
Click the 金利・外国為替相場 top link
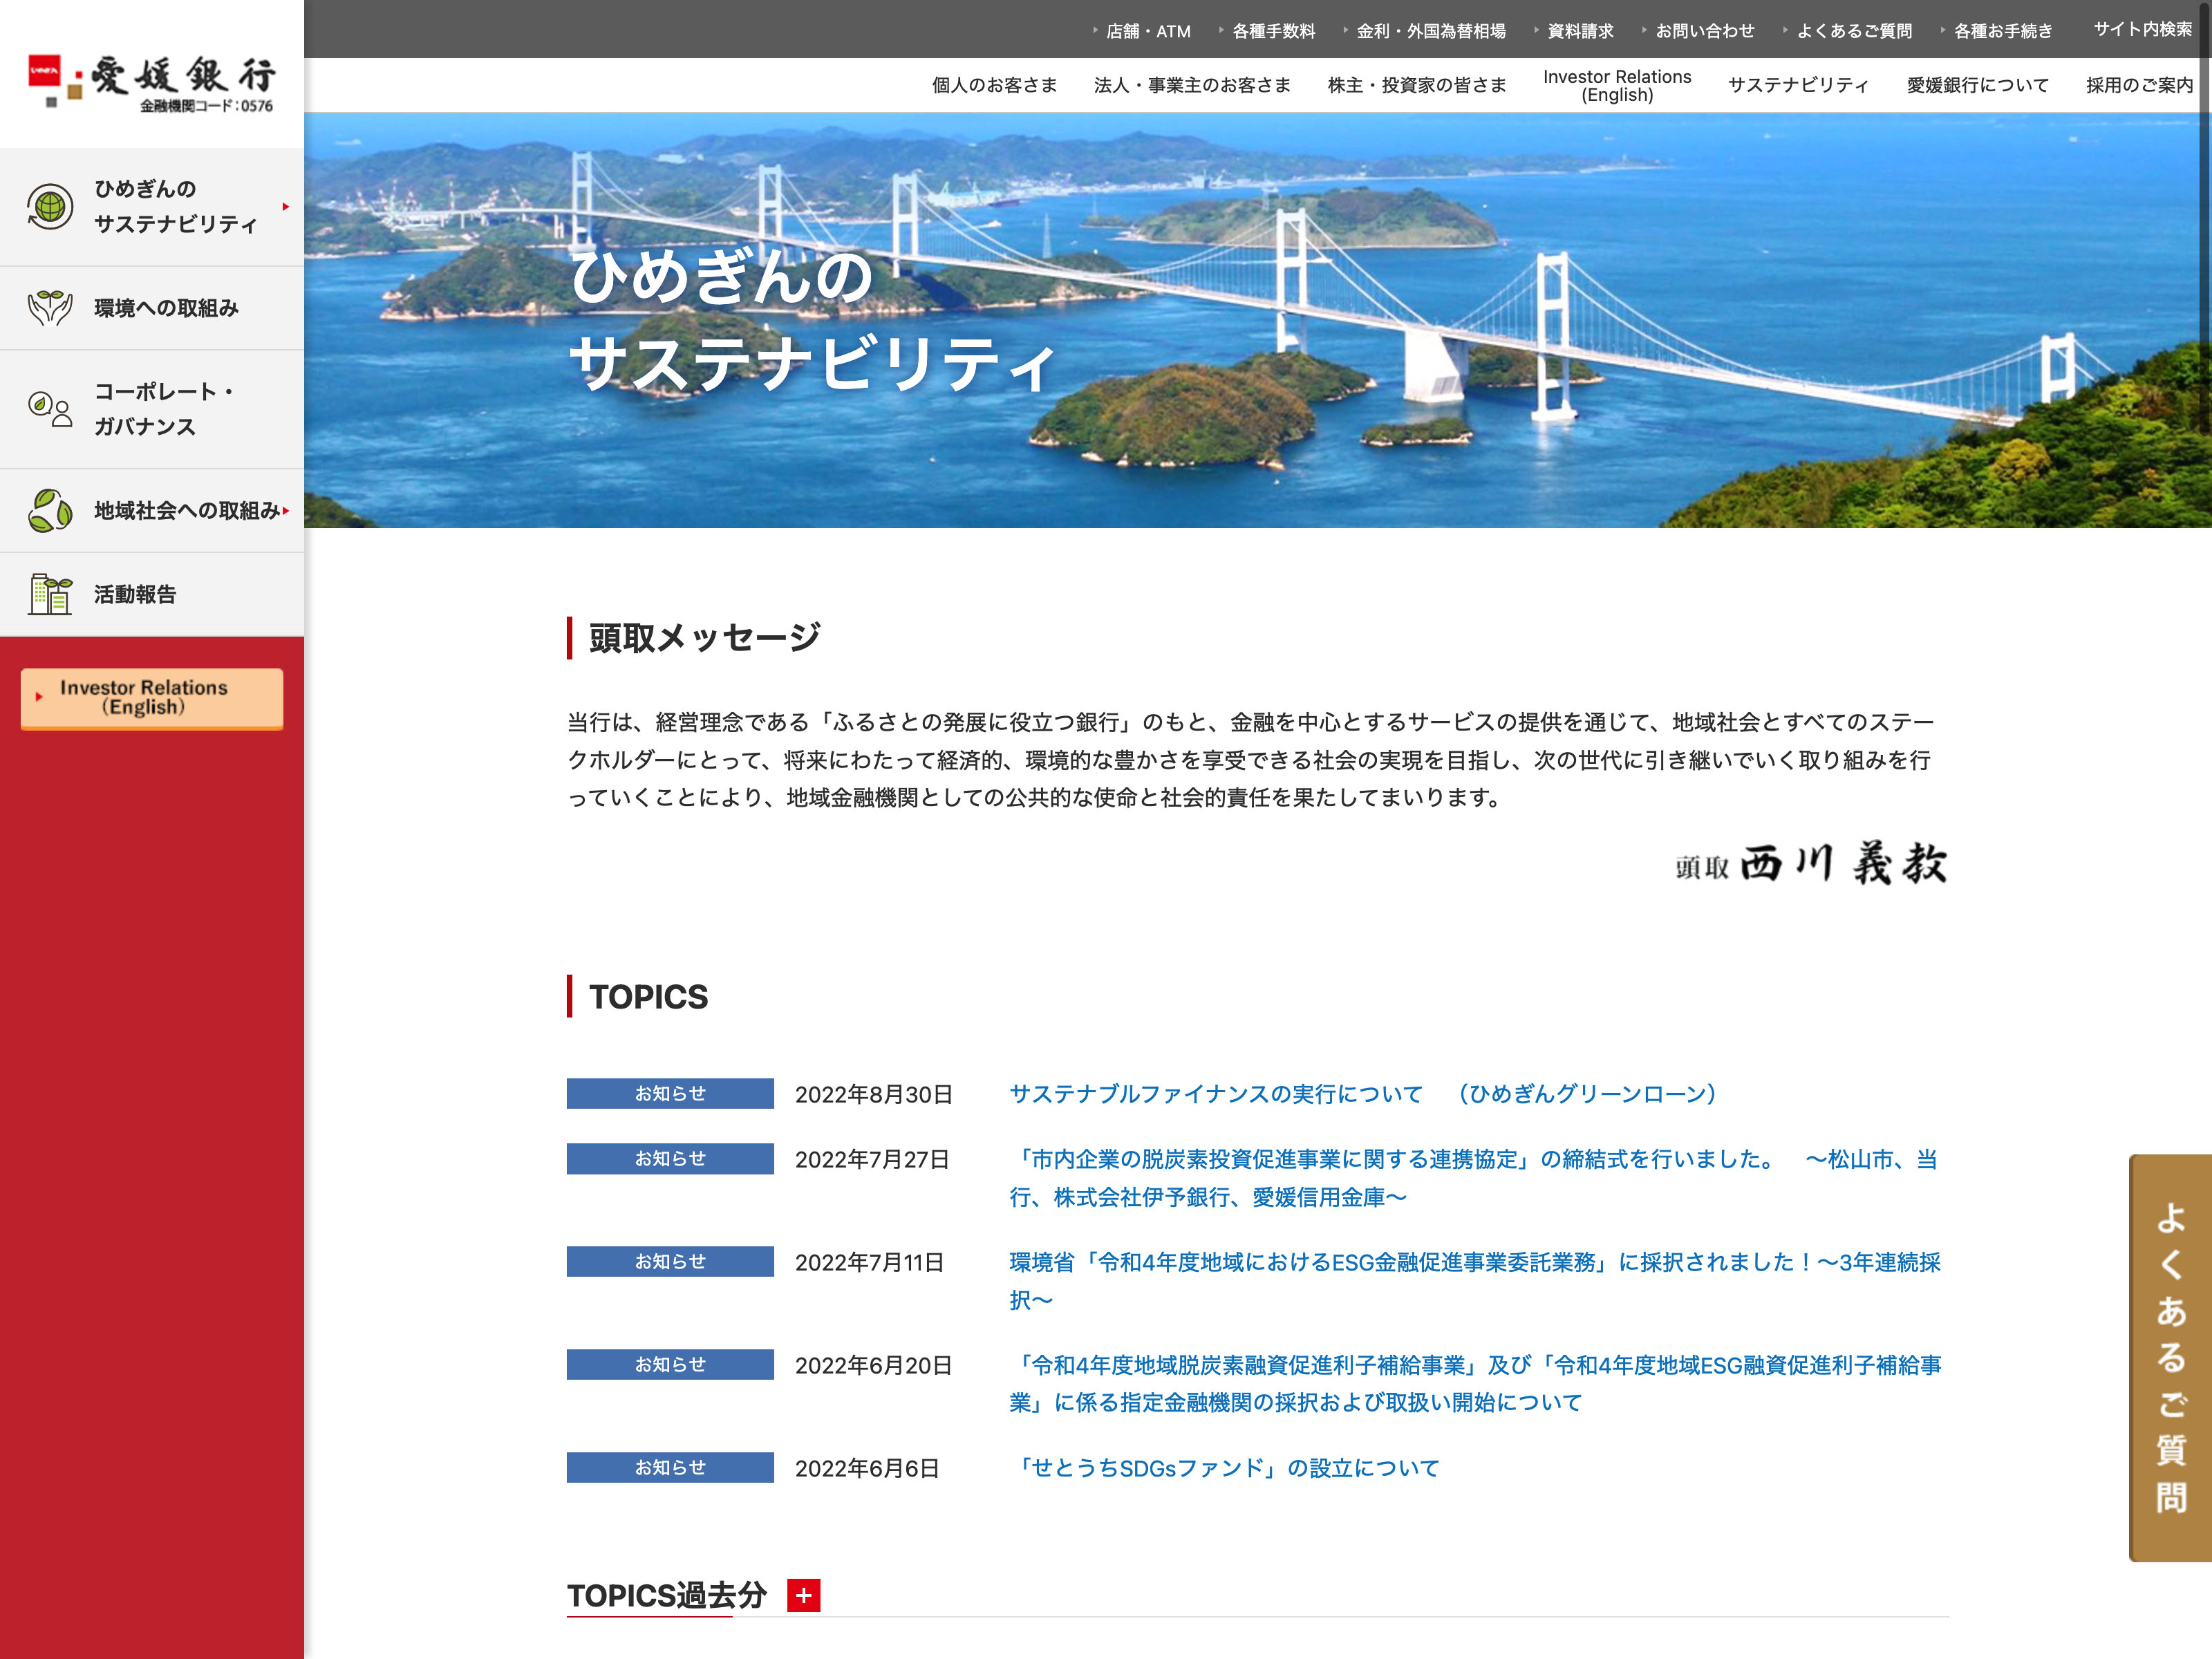pyautogui.click(x=1430, y=31)
